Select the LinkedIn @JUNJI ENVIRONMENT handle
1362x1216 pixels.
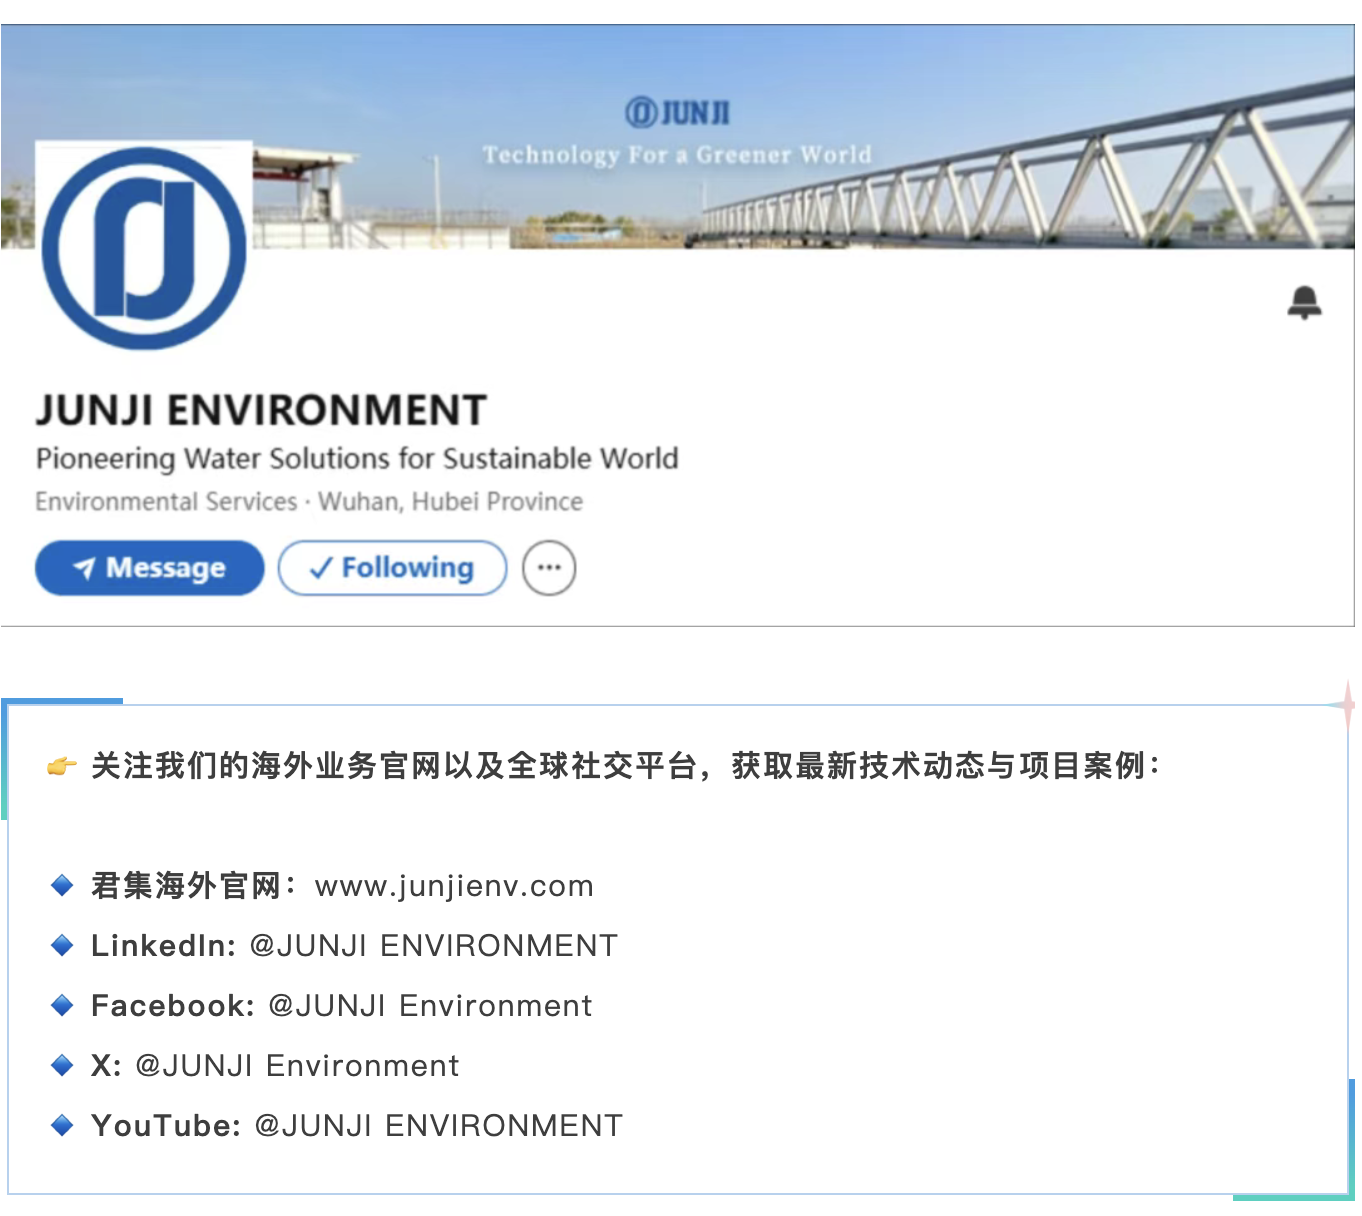pos(433,946)
